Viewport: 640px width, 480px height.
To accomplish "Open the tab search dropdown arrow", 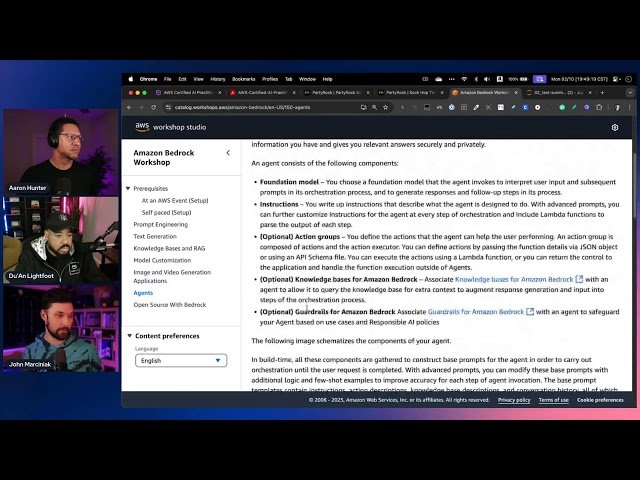I will [630, 93].
